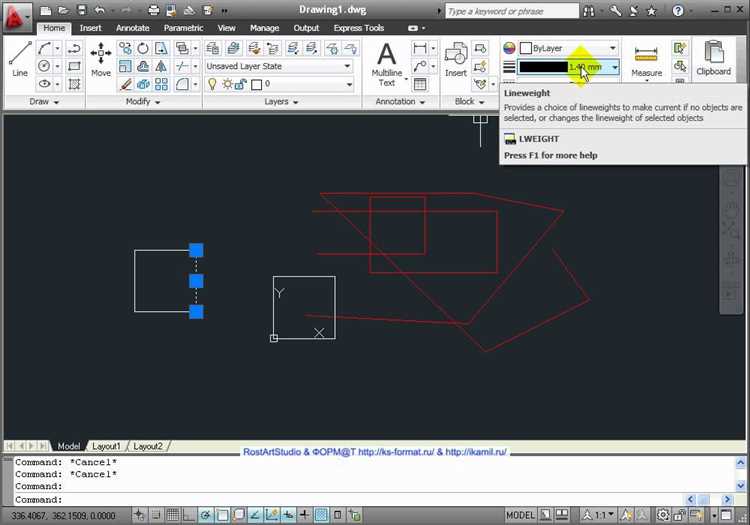750x525 pixels.
Task: Click the AutoCAD application menu button
Action: click(16, 17)
